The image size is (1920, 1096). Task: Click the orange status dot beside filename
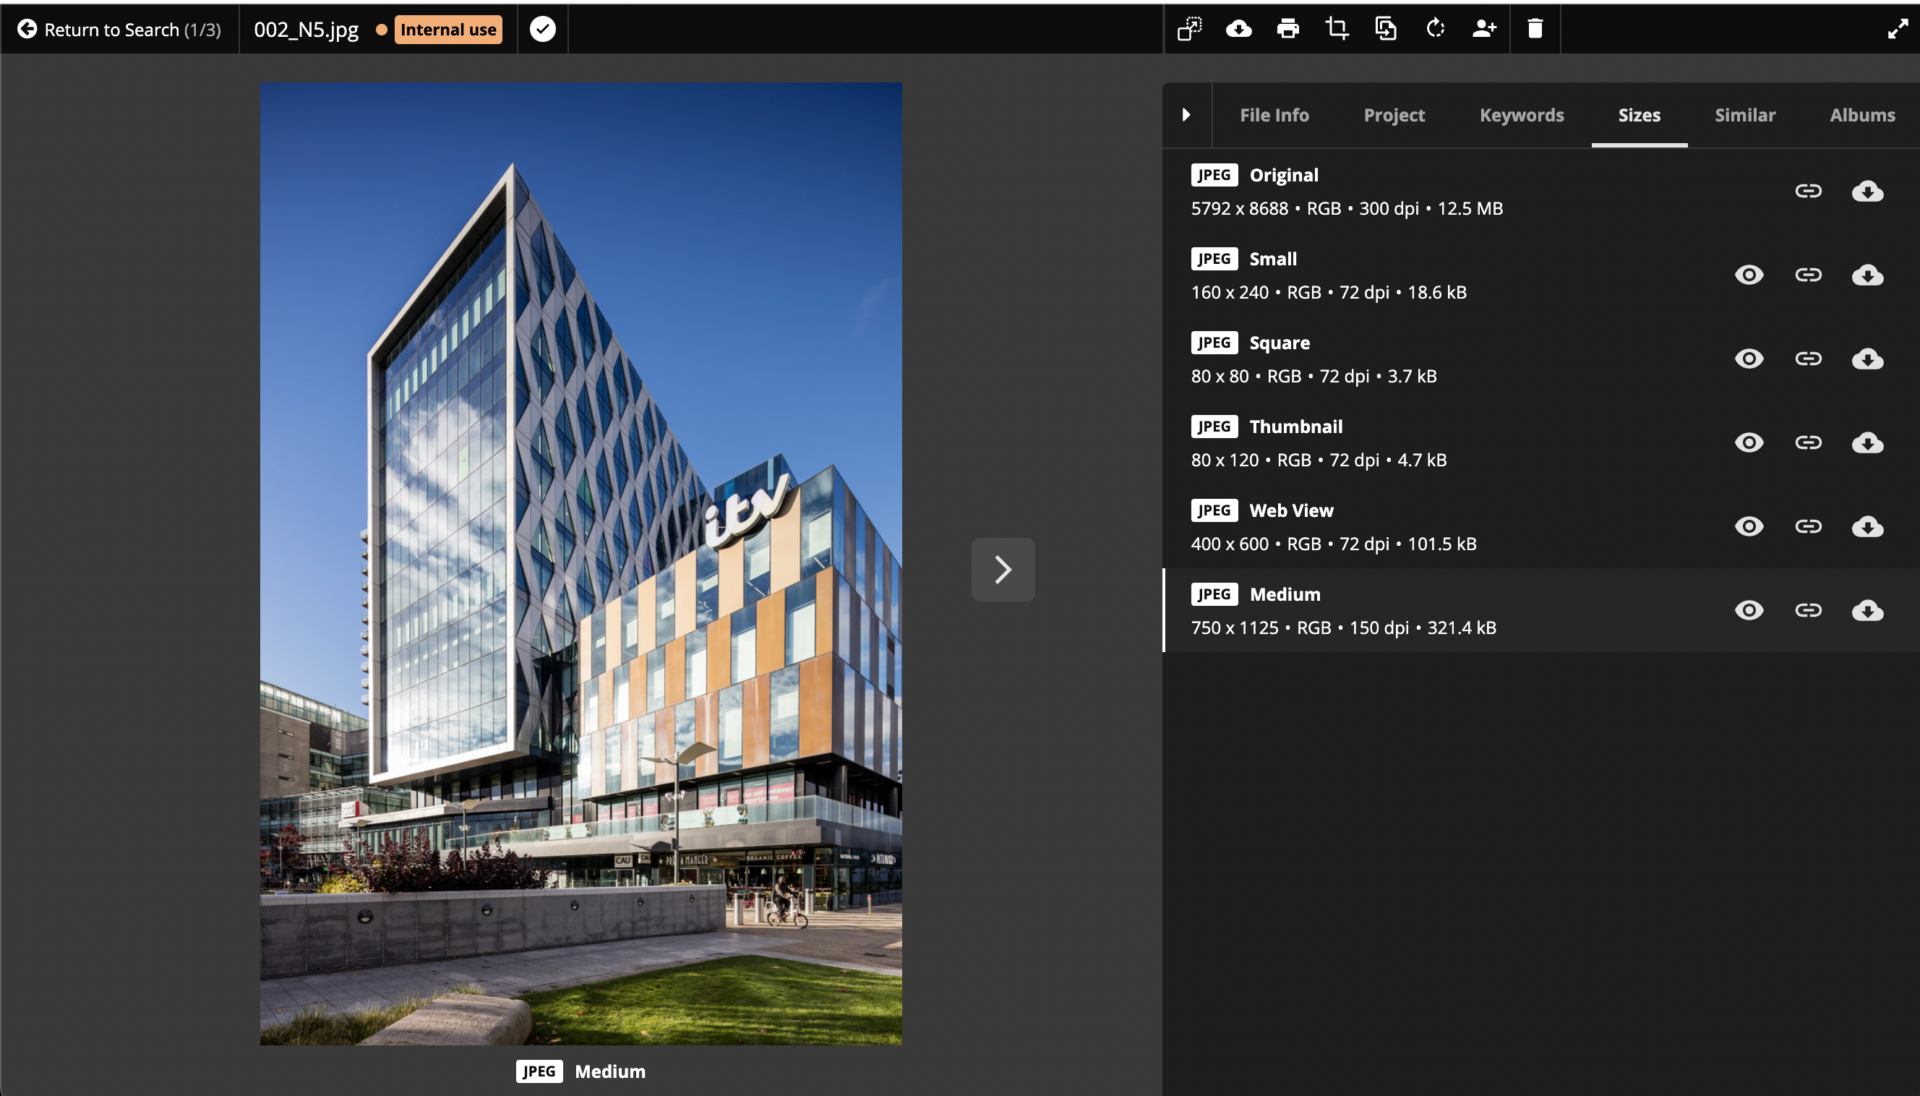[x=381, y=30]
